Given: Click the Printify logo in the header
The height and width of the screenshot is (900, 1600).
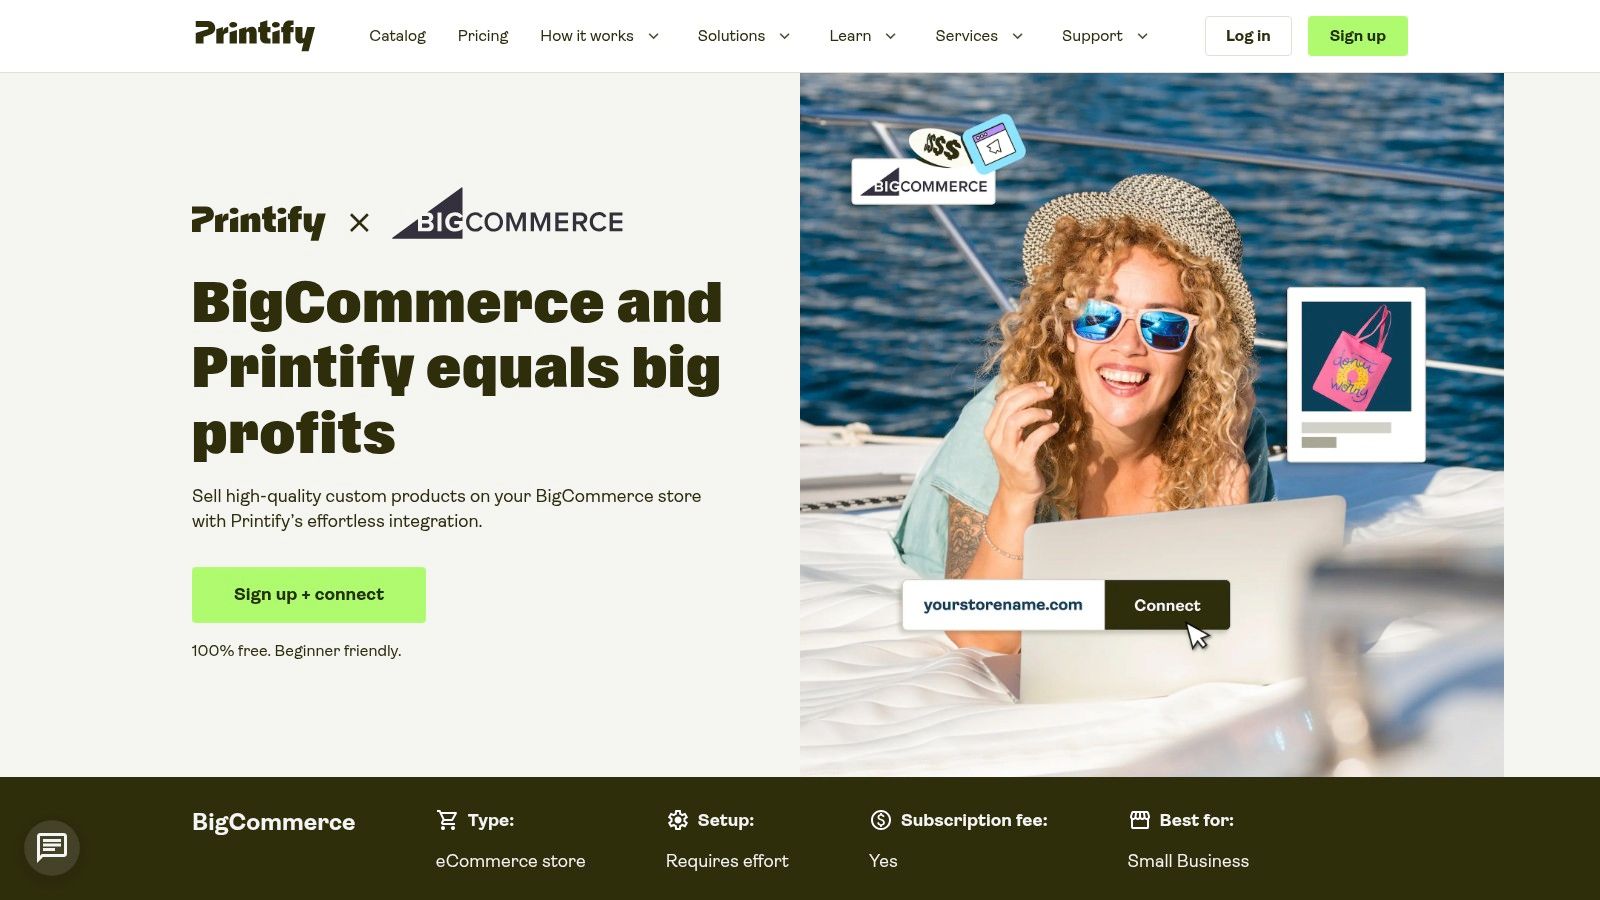Looking at the screenshot, I should coord(255,35).
